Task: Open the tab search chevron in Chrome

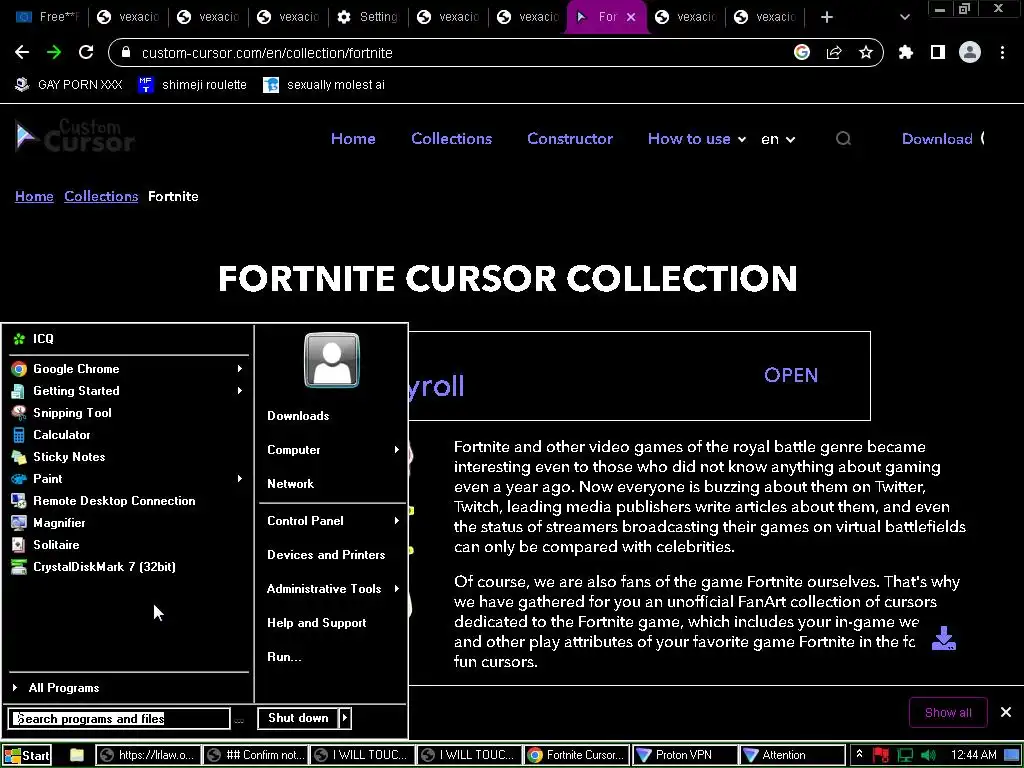Action: pos(904,18)
